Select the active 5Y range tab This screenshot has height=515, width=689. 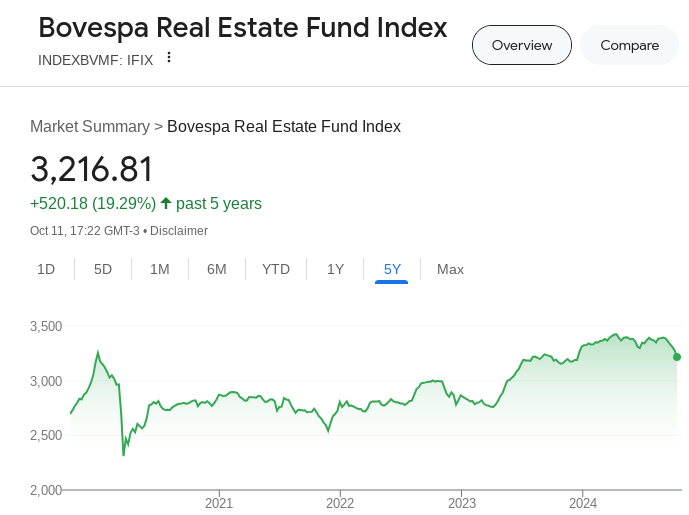click(x=392, y=269)
